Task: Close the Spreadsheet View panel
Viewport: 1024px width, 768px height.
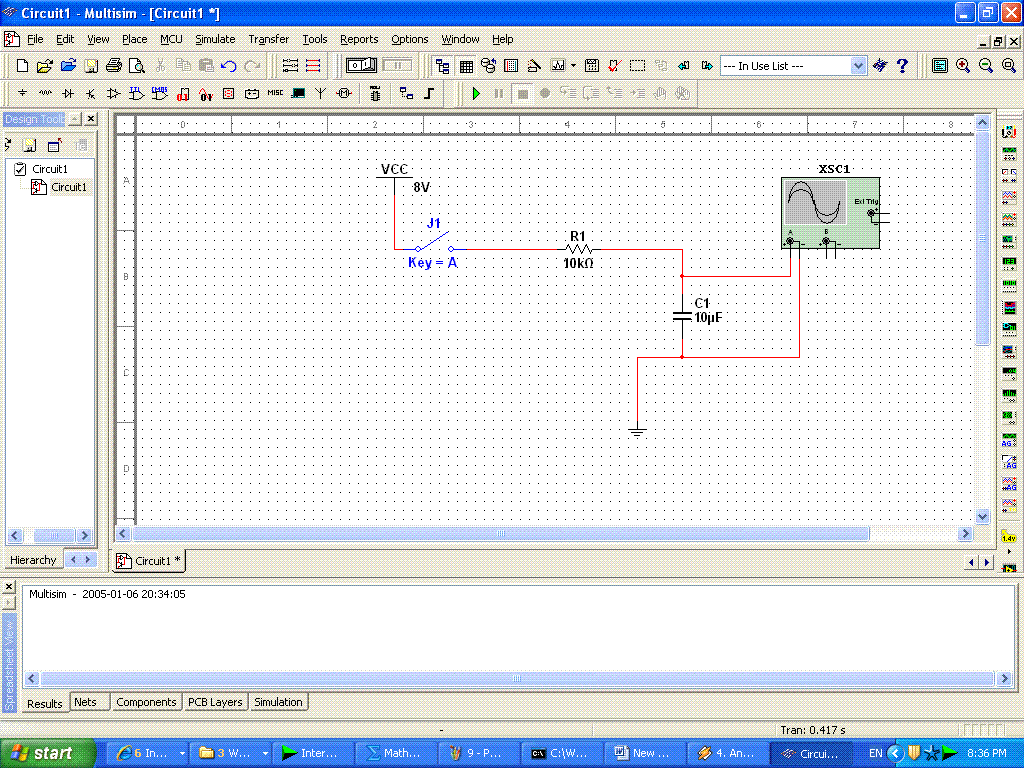Action: click(9, 586)
